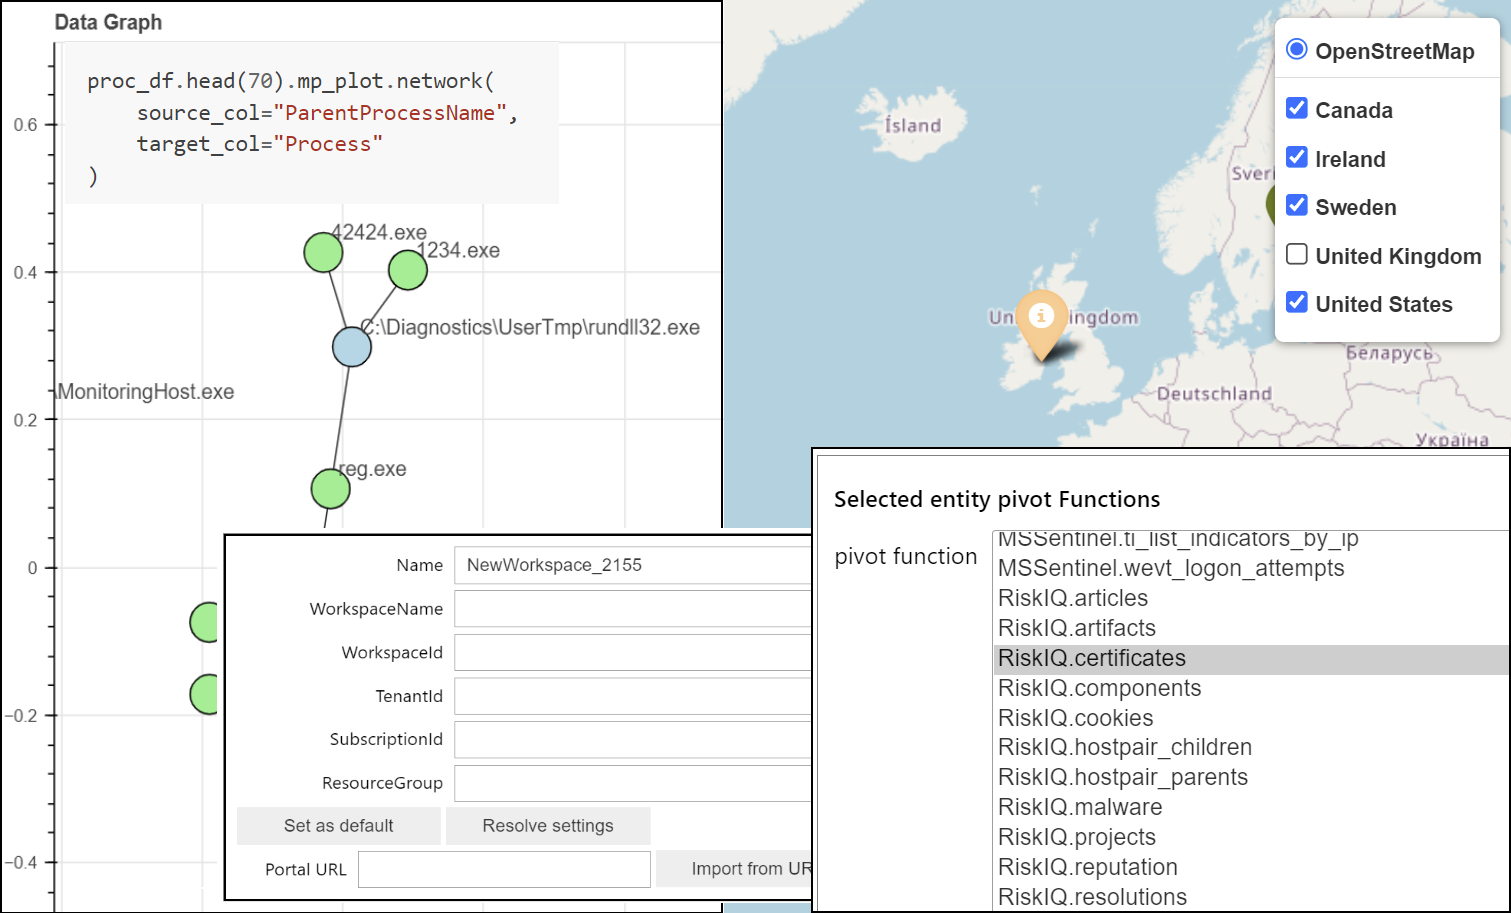Click the Name field containing NewWorkspace_2155
Screen dimensions: 1511x913
632,565
